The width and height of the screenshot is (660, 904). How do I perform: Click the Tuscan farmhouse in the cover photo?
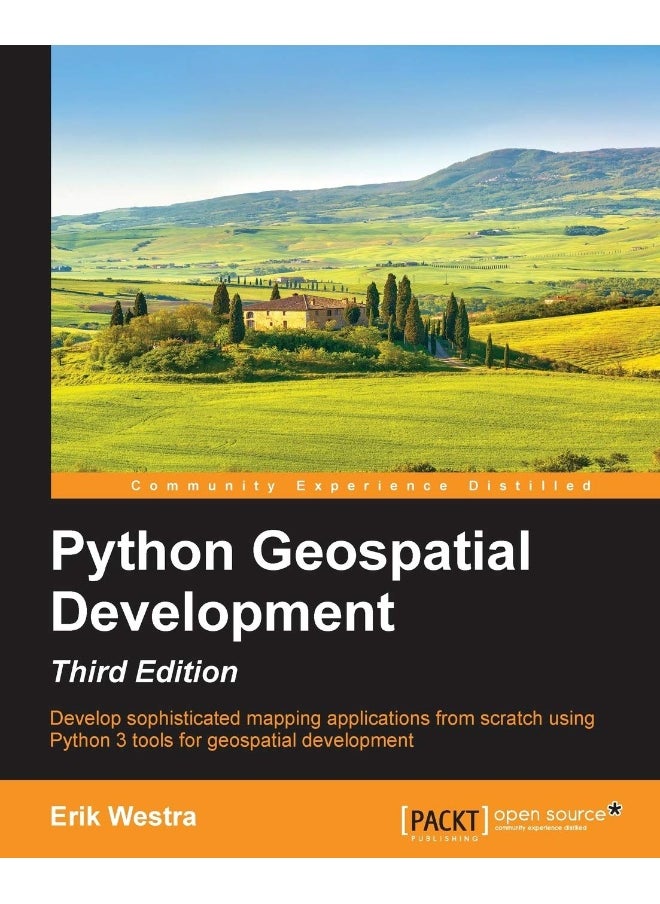click(x=304, y=311)
